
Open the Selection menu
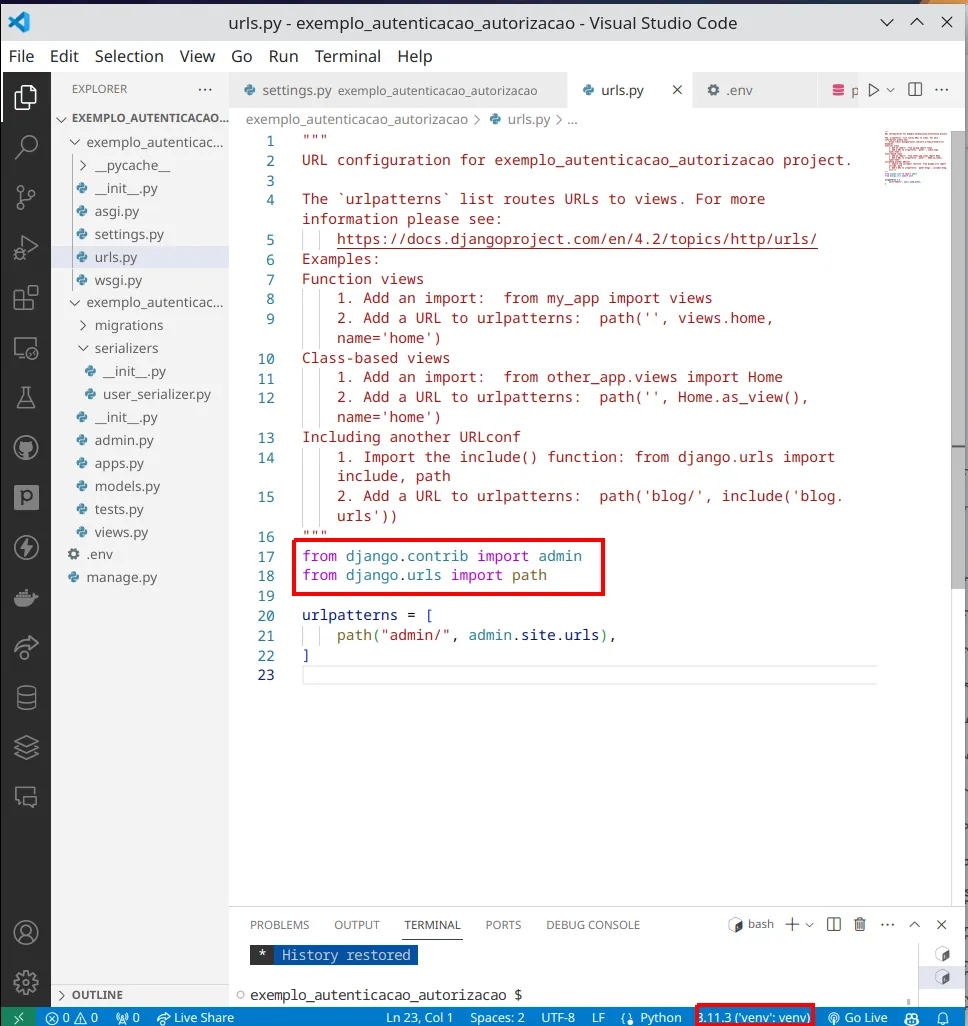coord(129,56)
